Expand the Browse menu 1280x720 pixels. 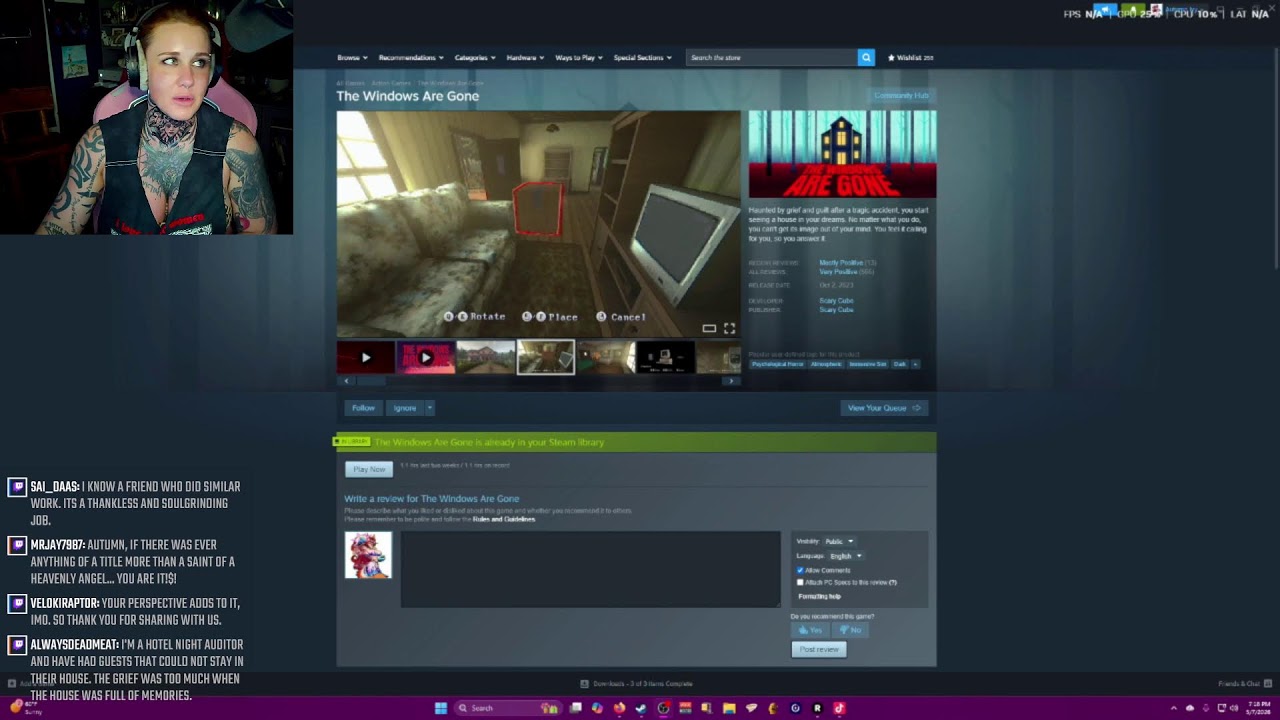coord(352,57)
